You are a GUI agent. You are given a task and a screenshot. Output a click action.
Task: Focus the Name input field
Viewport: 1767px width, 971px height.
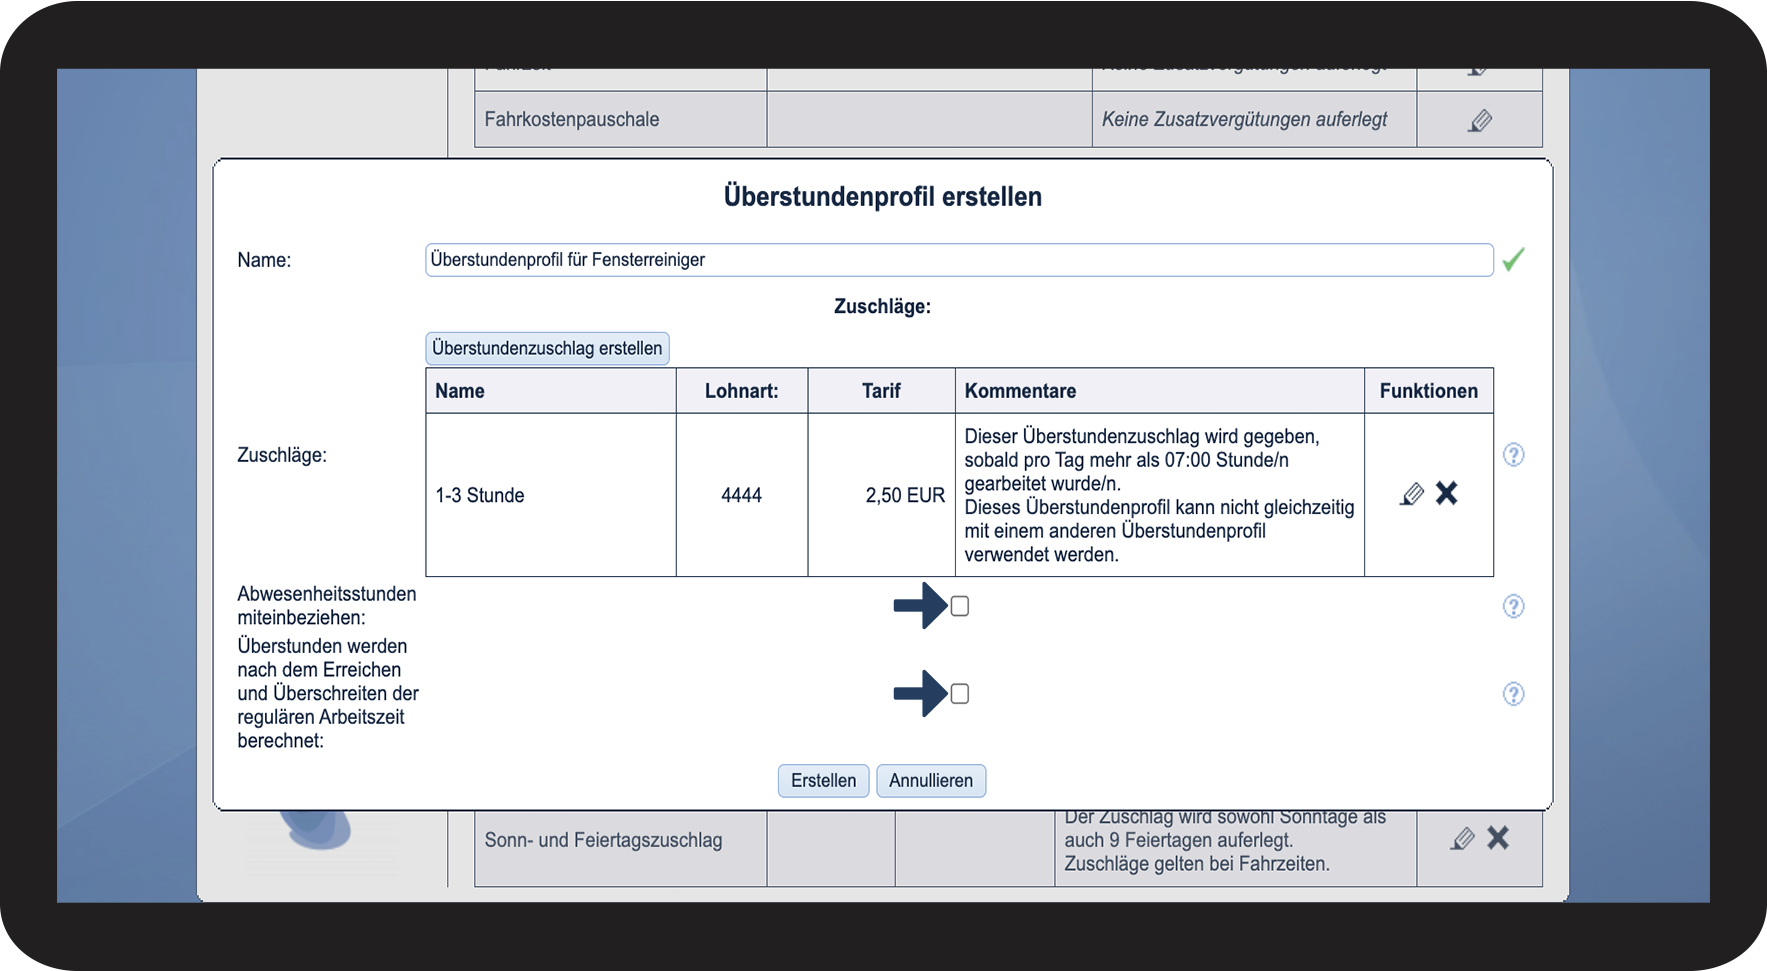point(959,260)
